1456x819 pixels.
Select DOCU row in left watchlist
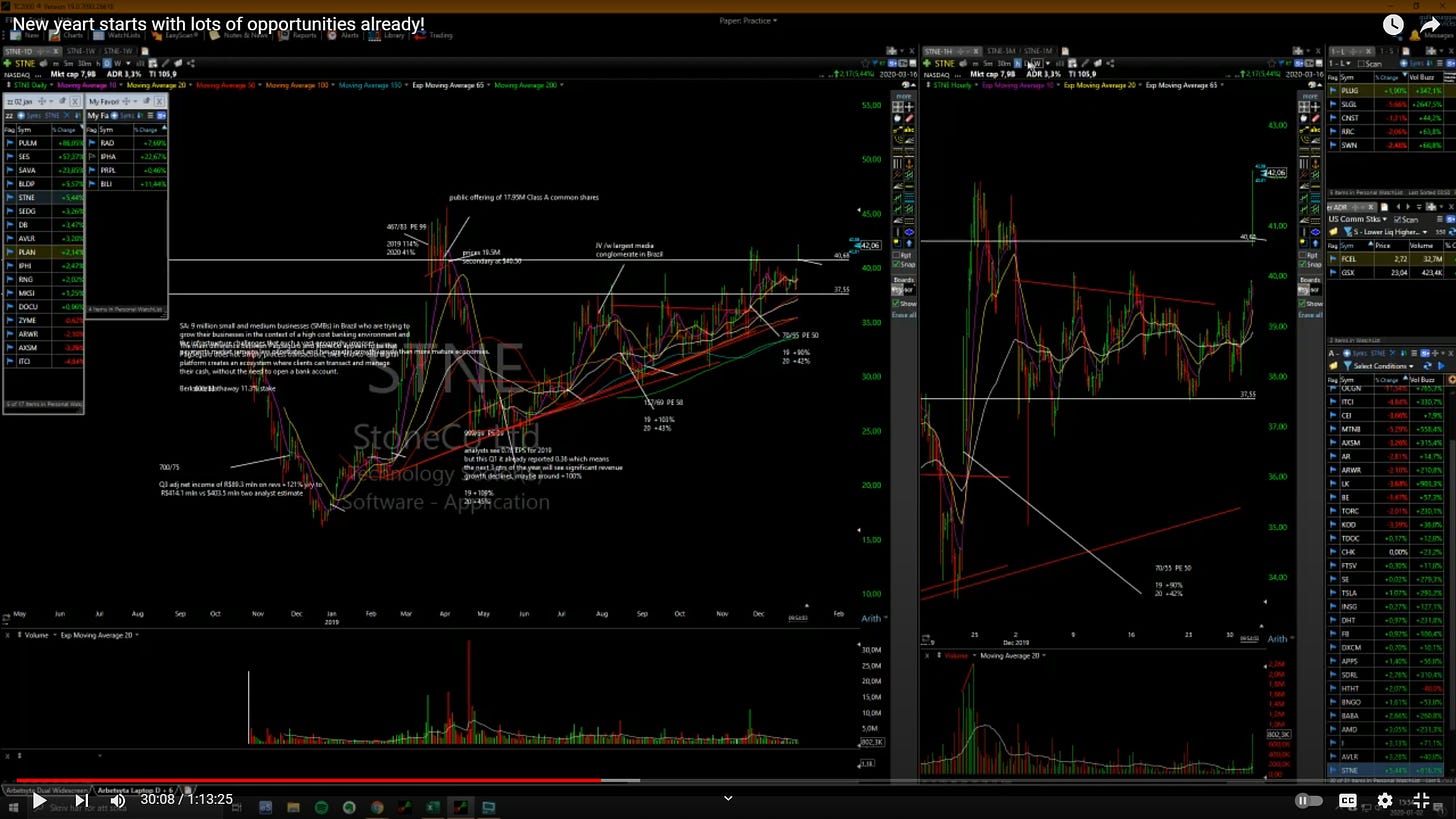click(x=42, y=306)
